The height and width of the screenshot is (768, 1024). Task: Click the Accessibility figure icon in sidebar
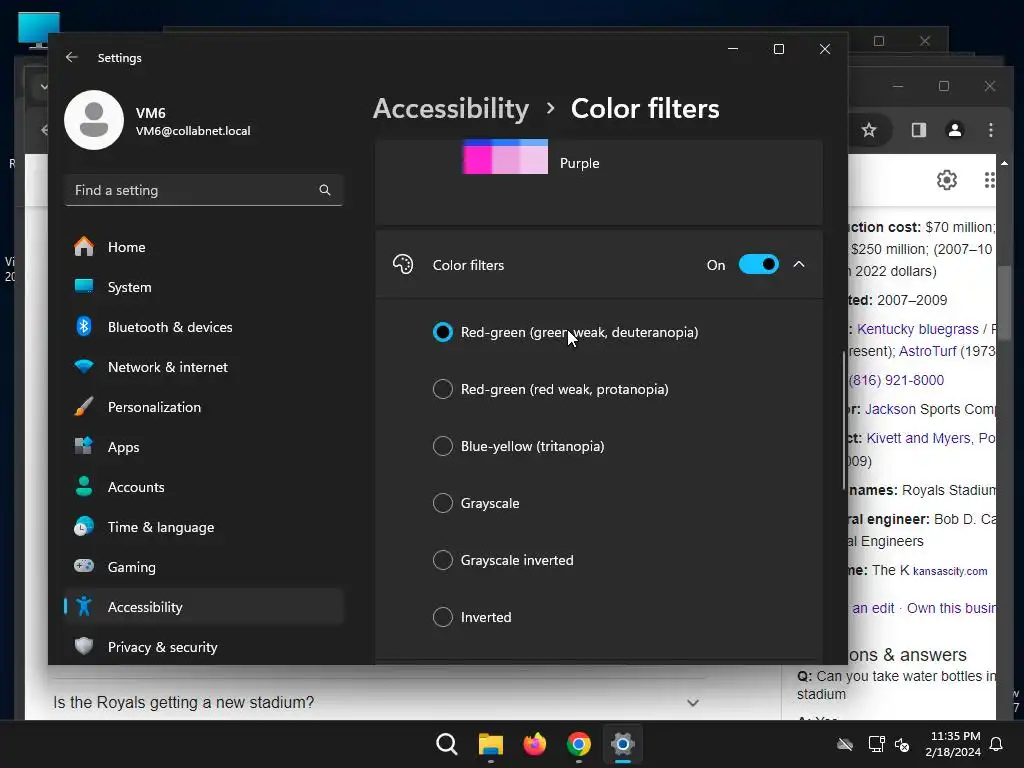pyautogui.click(x=84, y=607)
